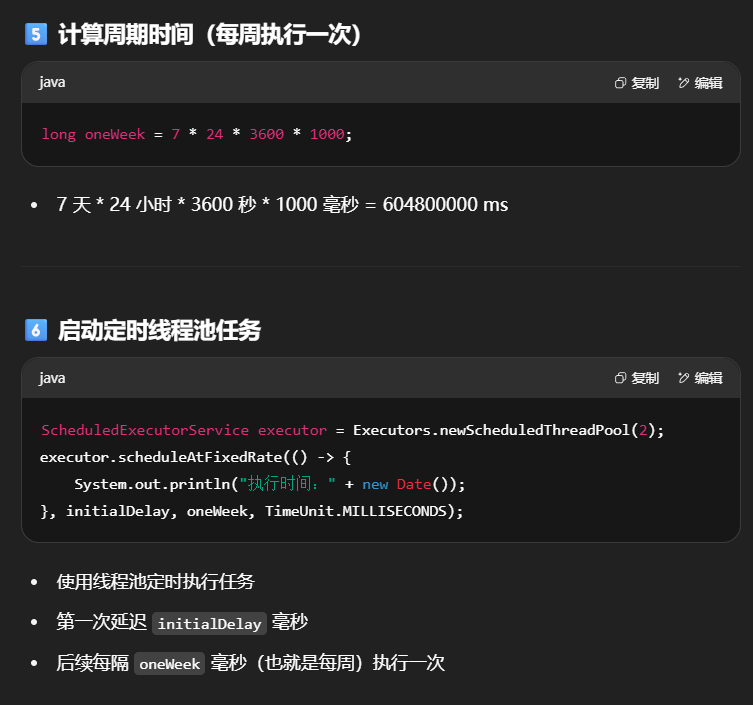This screenshot has height=705, width=753.
Task: Click the edit pencil icon in the oneWeek code block
Action: pos(684,83)
